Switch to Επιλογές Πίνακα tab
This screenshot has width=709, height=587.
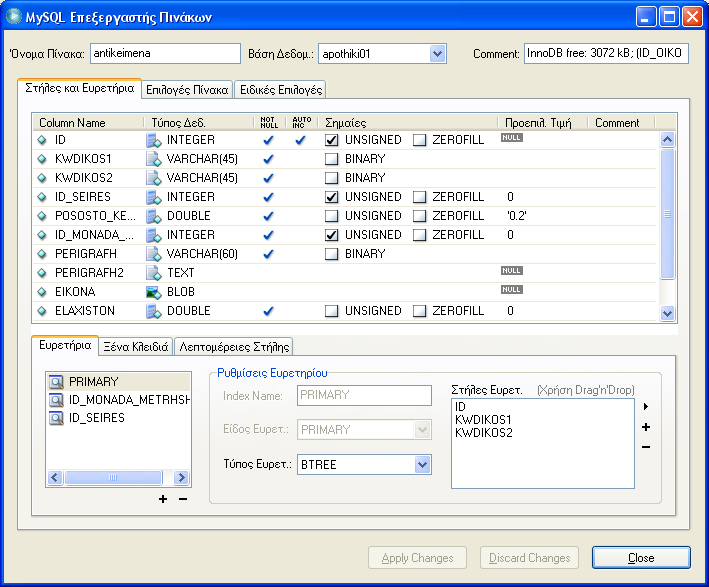pos(187,90)
